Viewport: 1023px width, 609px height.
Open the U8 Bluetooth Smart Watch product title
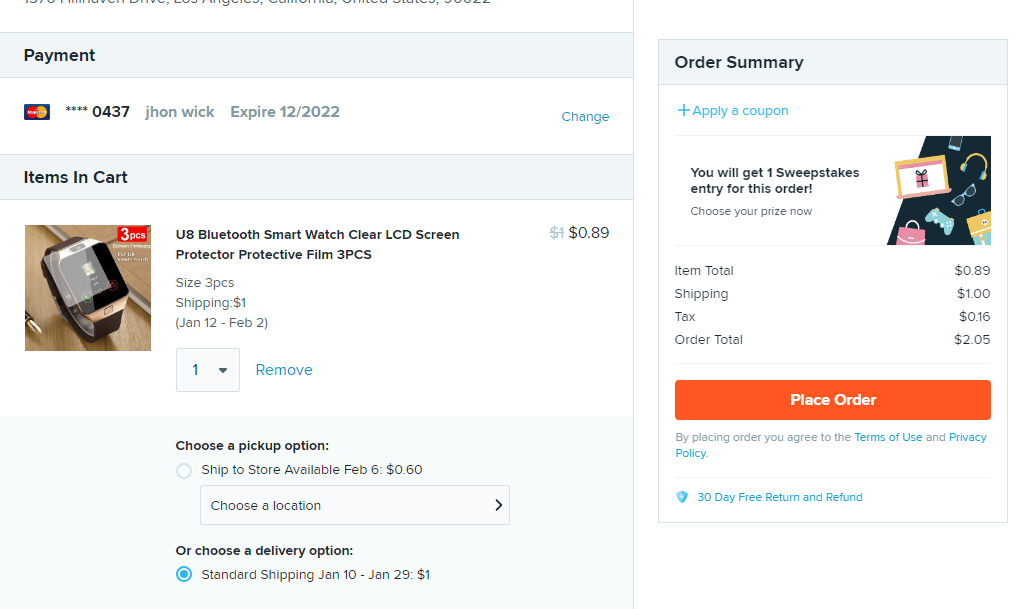[317, 244]
